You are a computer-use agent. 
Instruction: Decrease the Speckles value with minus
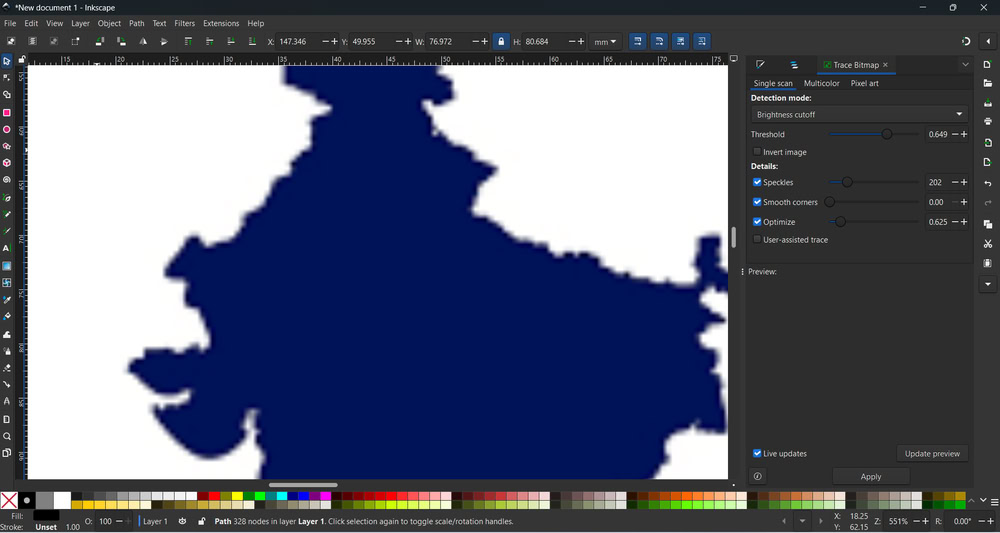[955, 182]
